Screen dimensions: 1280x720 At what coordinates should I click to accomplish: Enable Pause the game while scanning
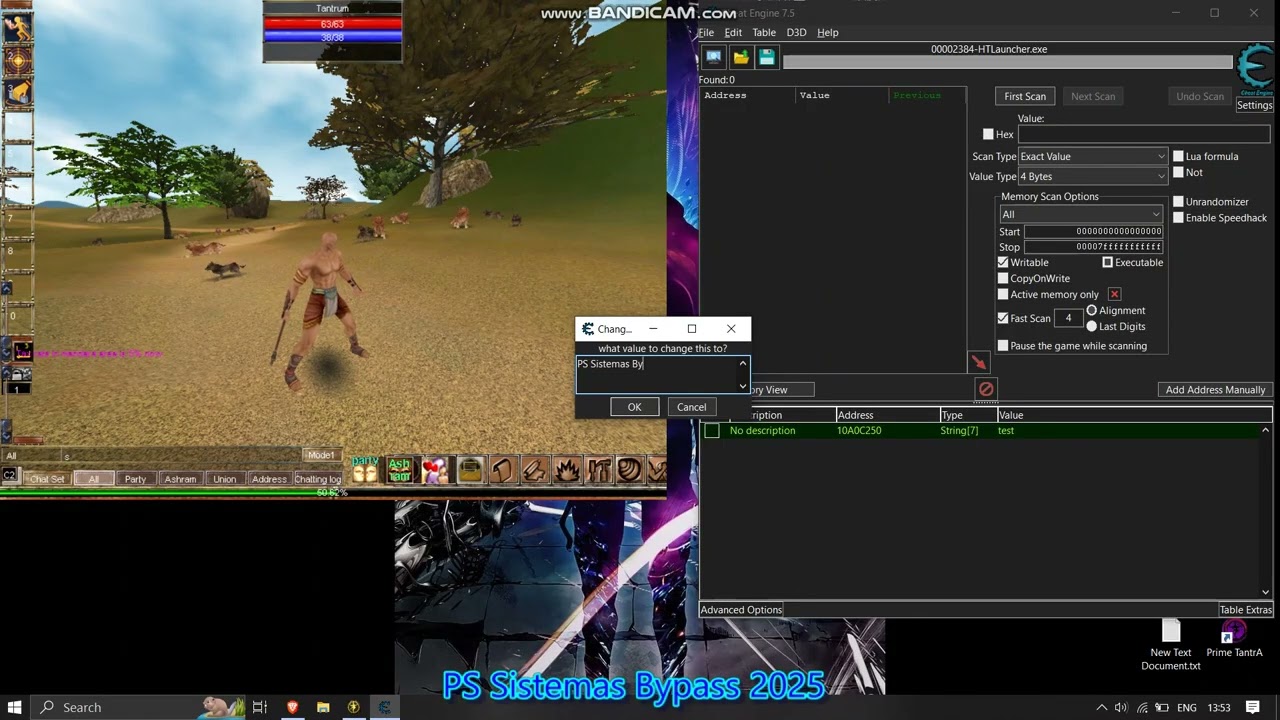[1003, 345]
